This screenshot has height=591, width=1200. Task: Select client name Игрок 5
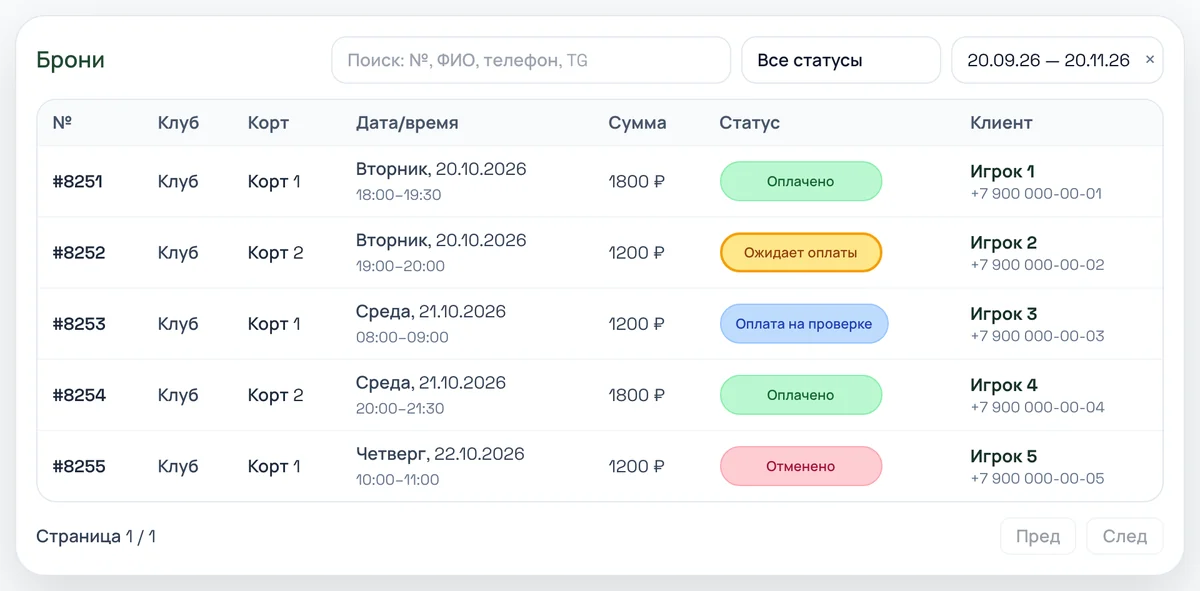pyautogui.click(x=1003, y=455)
